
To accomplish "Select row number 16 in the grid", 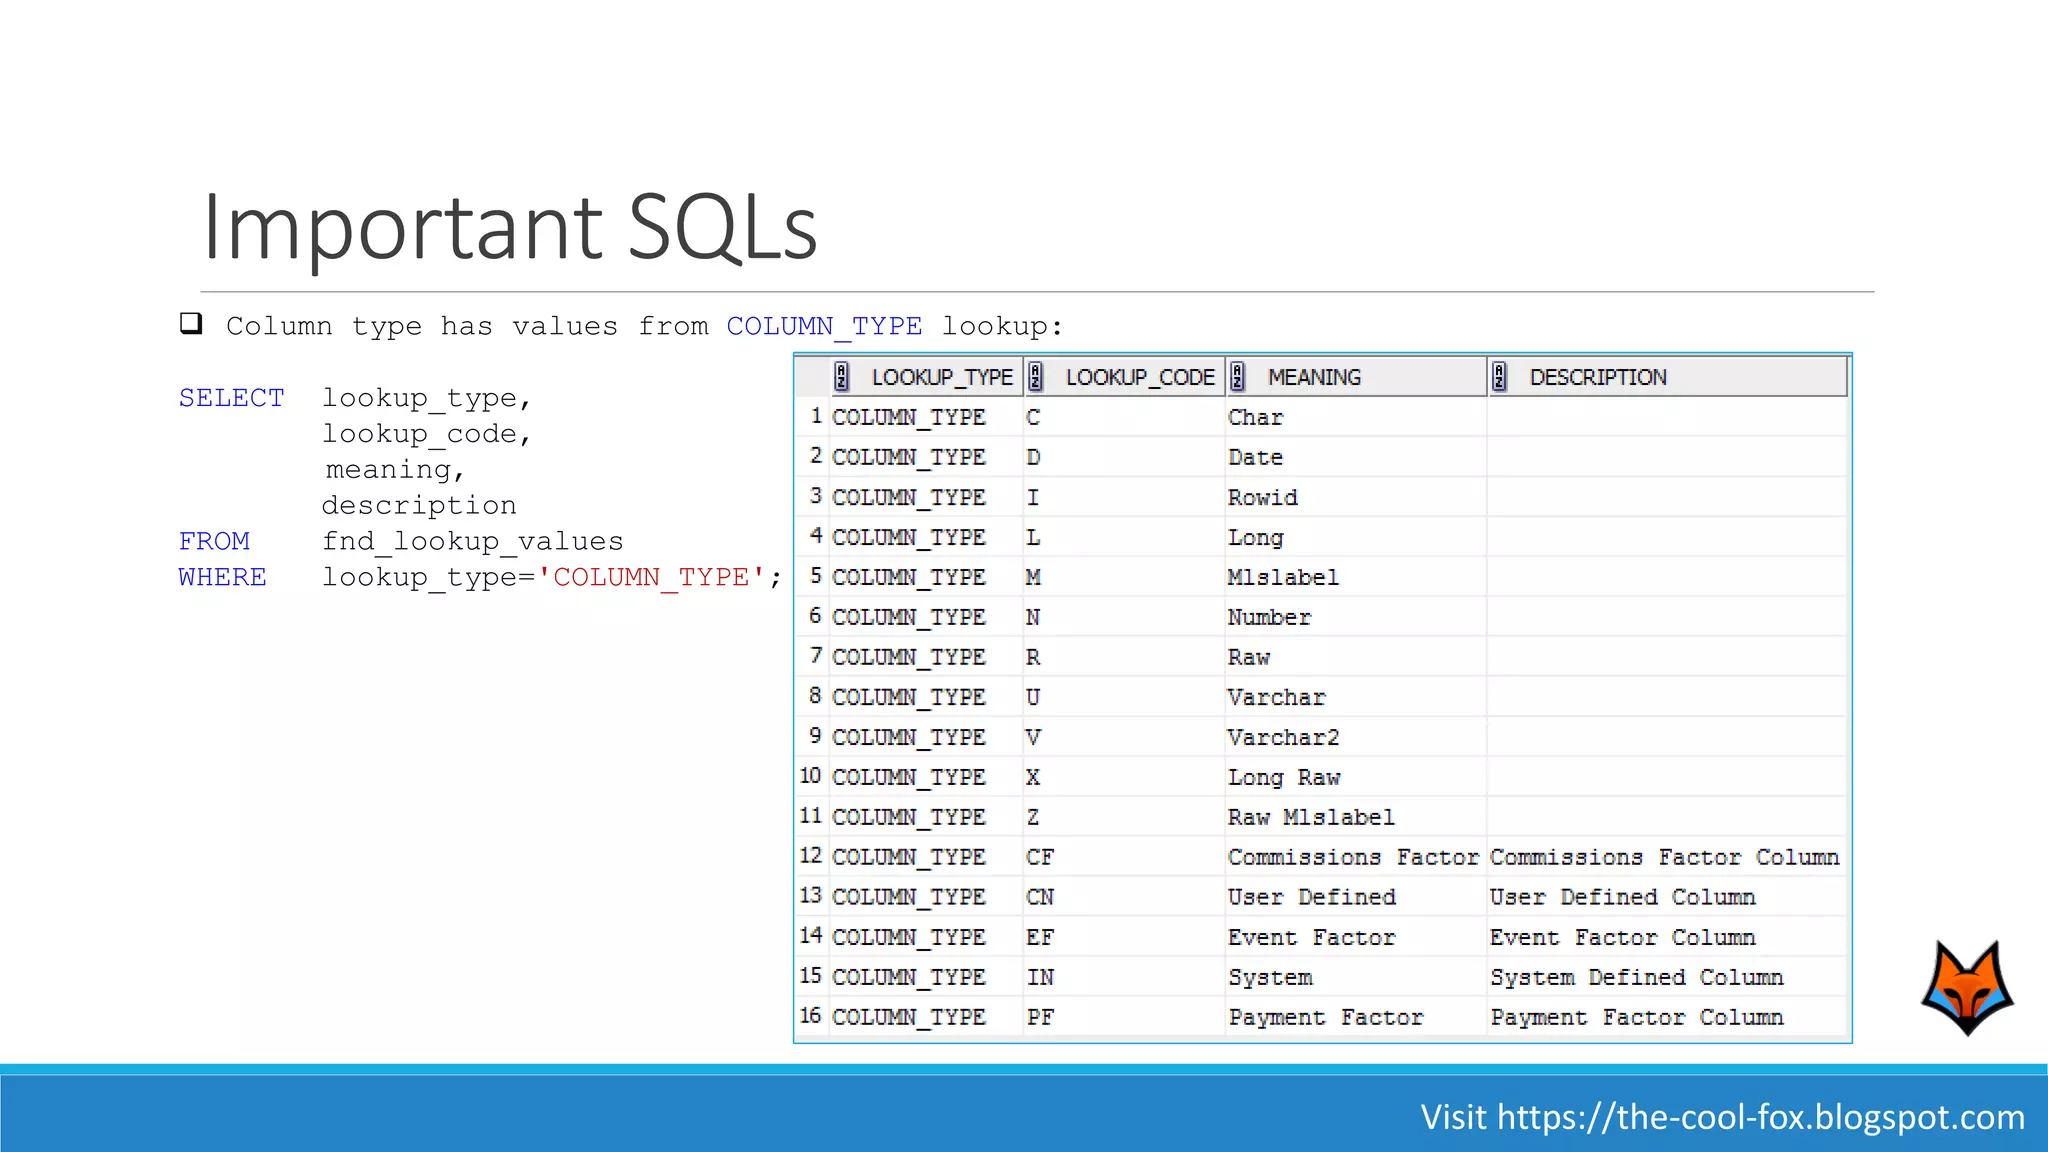I will pyautogui.click(x=810, y=1016).
